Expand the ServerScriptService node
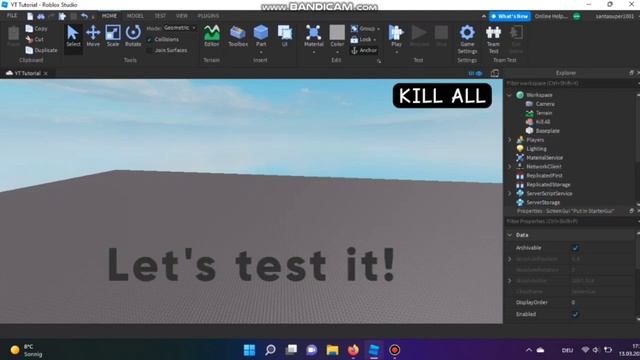The height and width of the screenshot is (360, 640). click(509, 193)
